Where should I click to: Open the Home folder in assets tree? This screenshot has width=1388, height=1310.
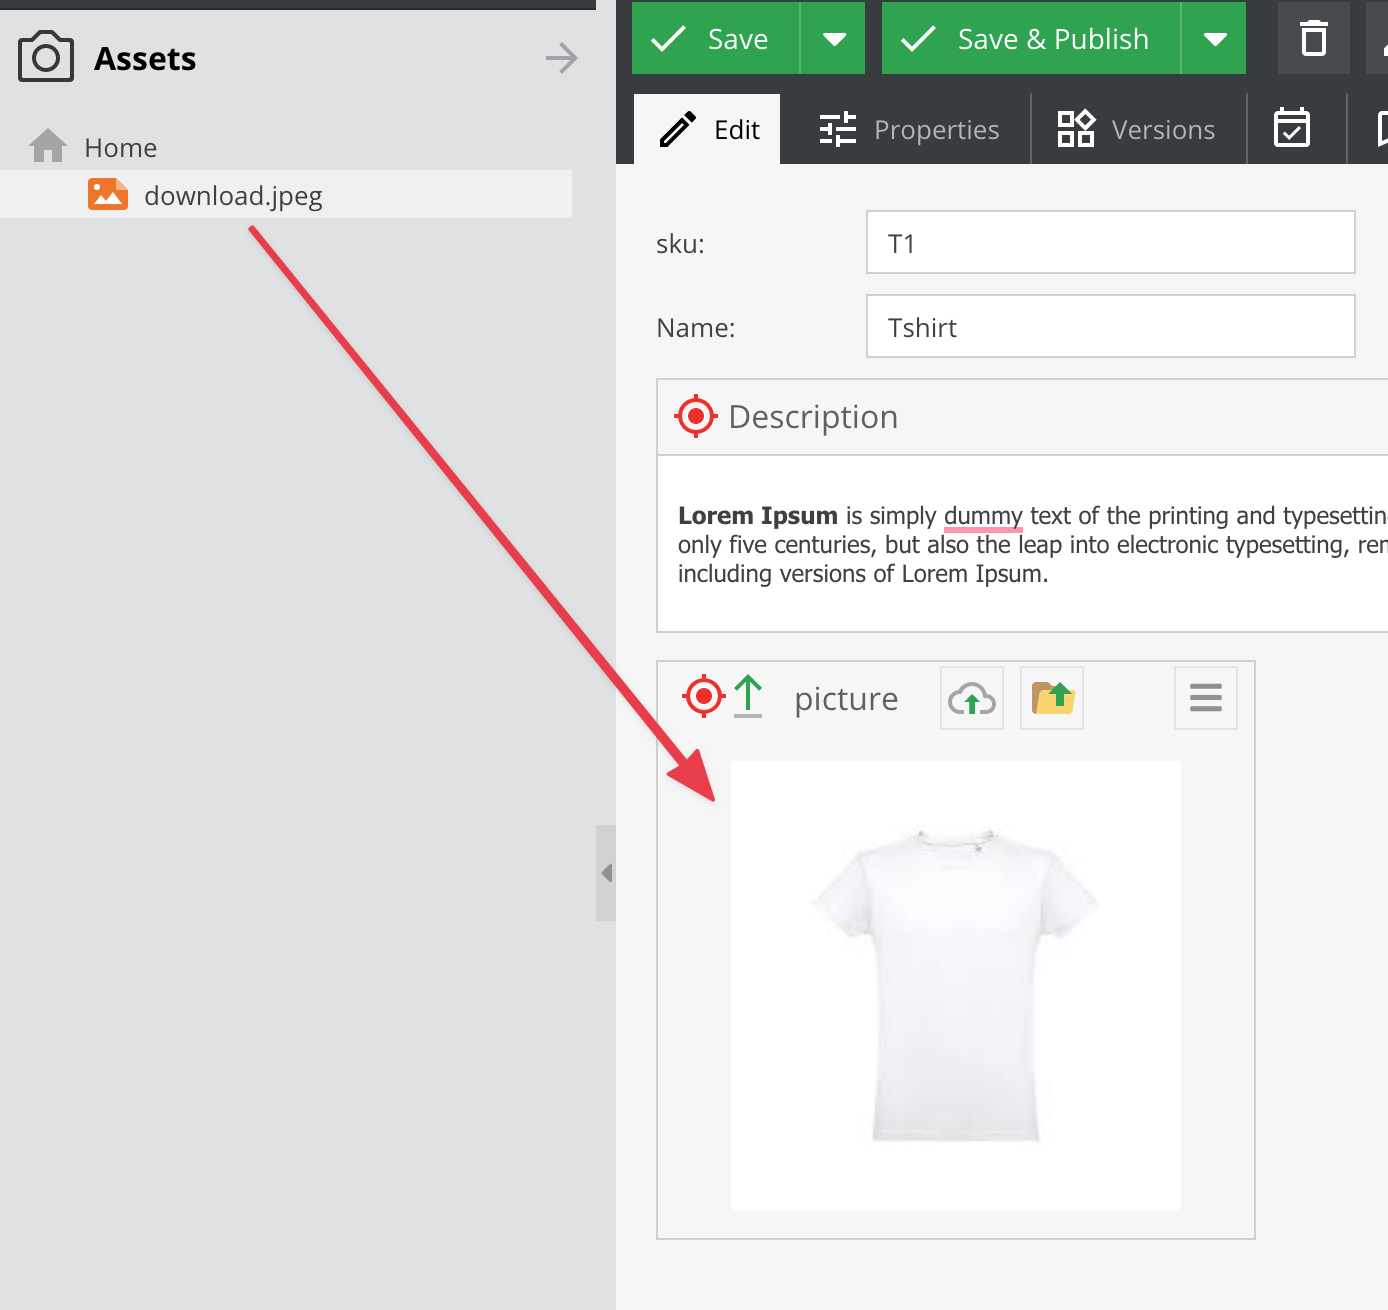coord(120,148)
